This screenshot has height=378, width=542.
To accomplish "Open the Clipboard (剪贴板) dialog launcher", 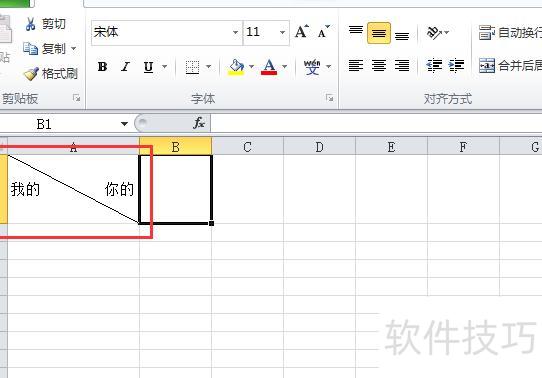I will click(x=76, y=98).
